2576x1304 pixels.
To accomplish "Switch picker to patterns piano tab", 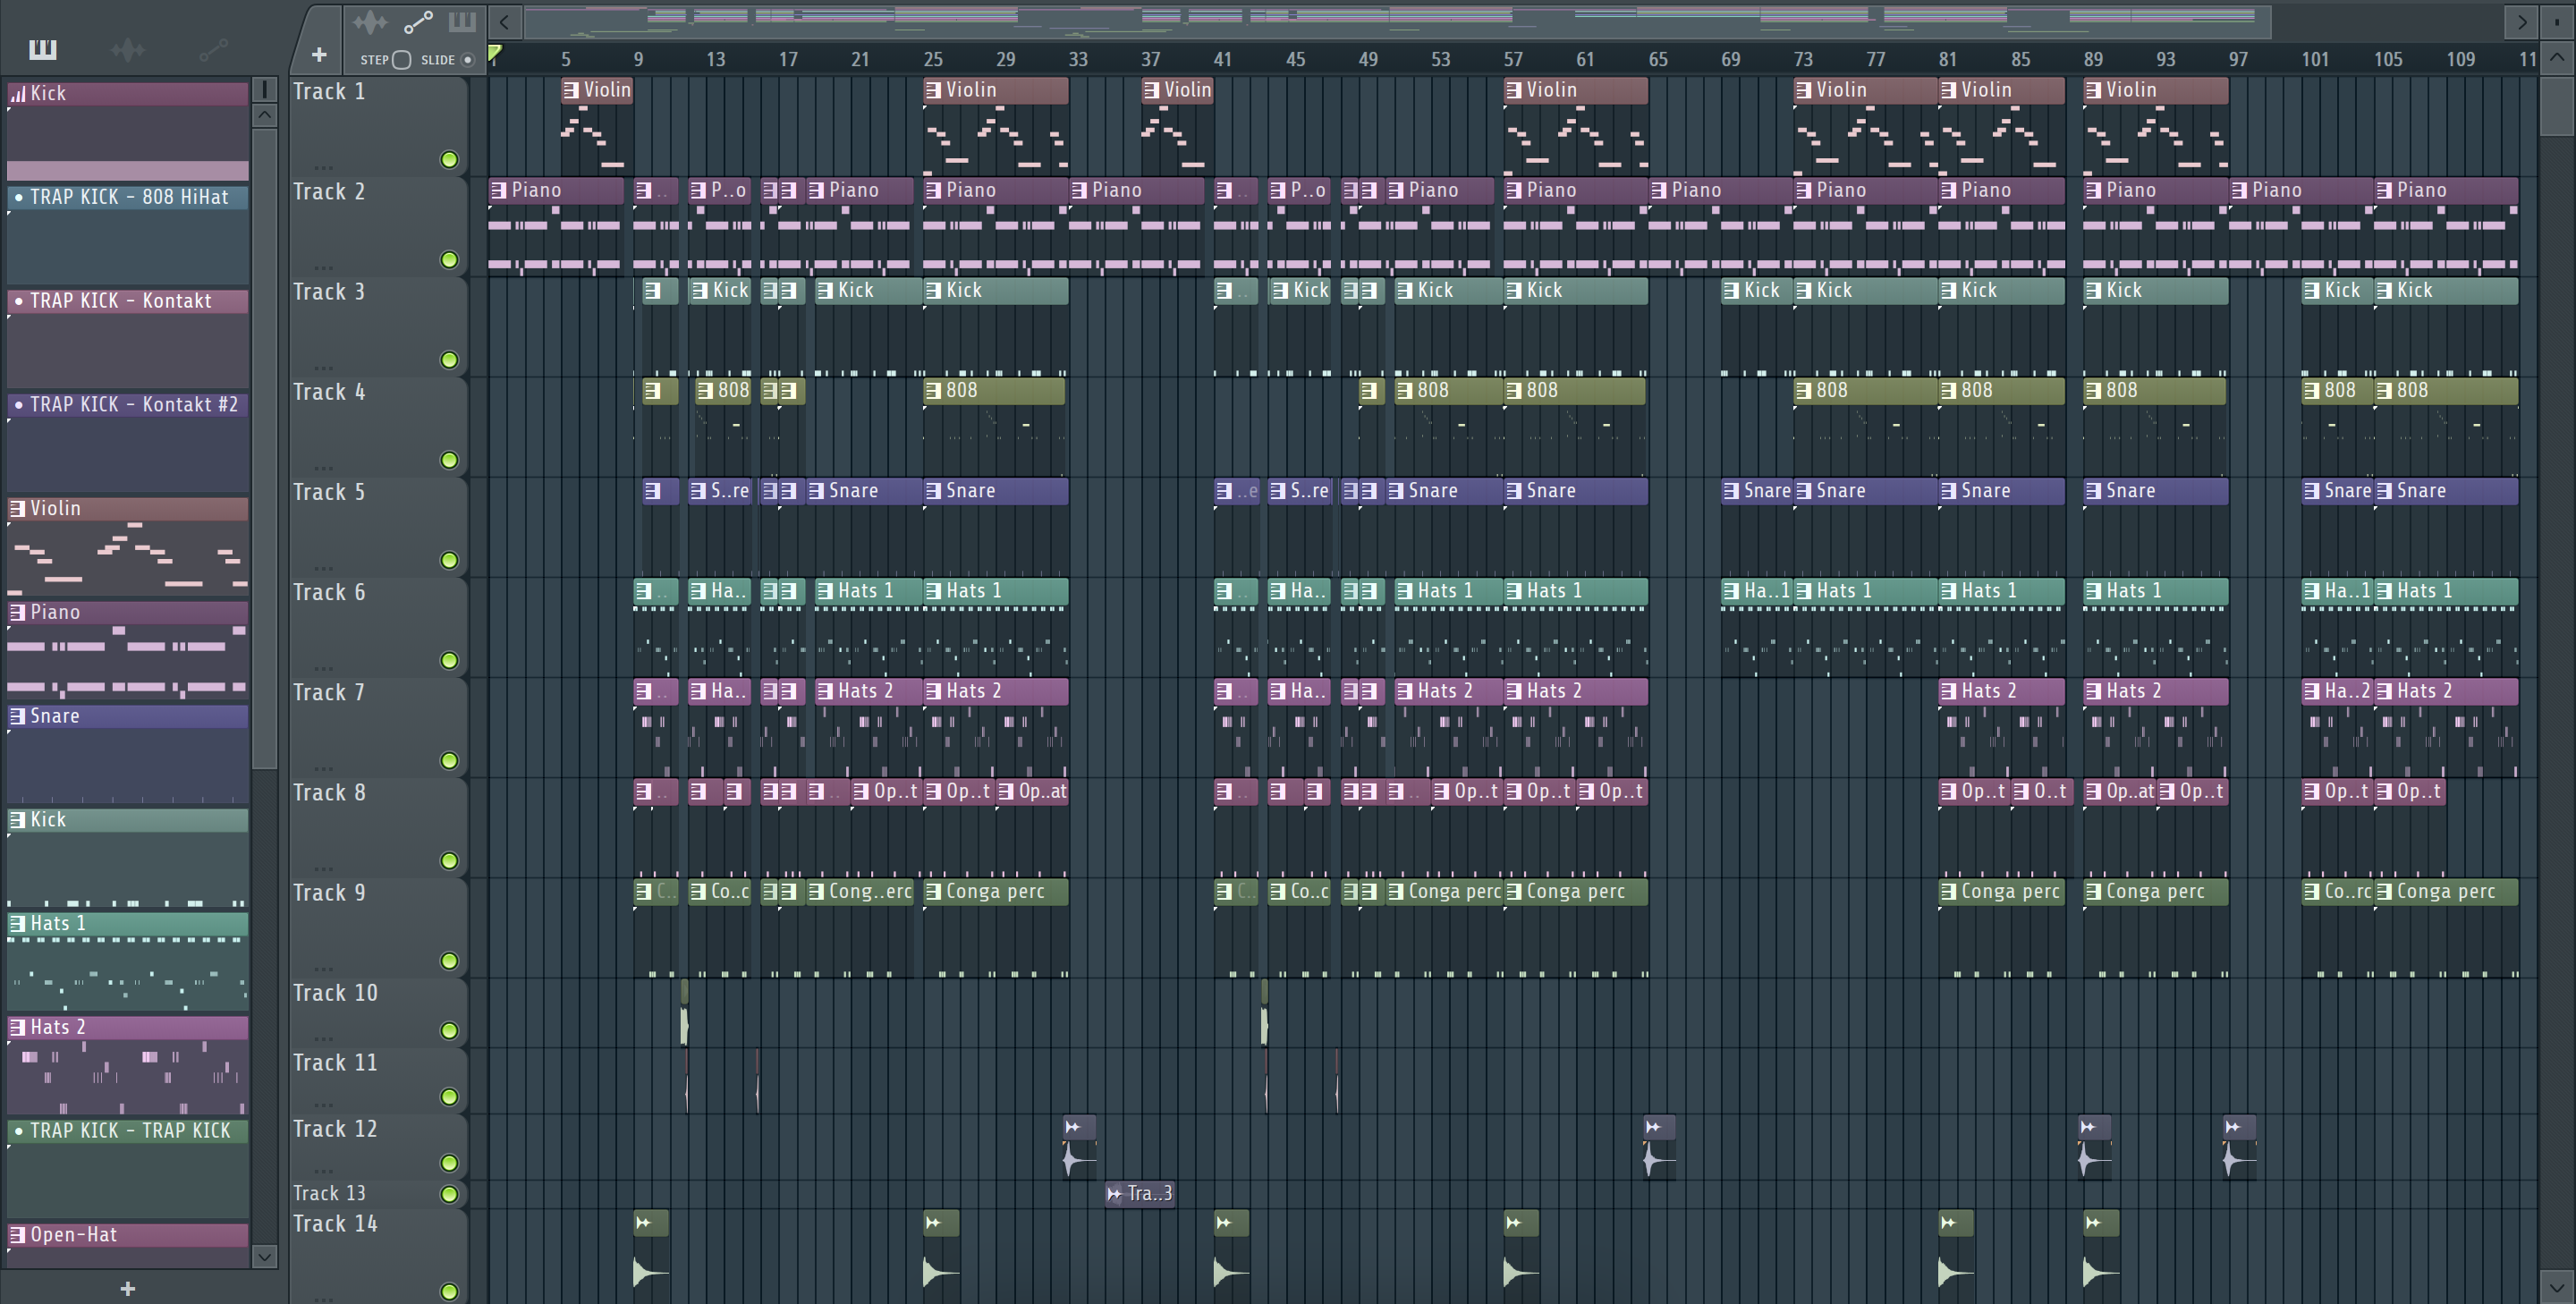I will [x=43, y=49].
